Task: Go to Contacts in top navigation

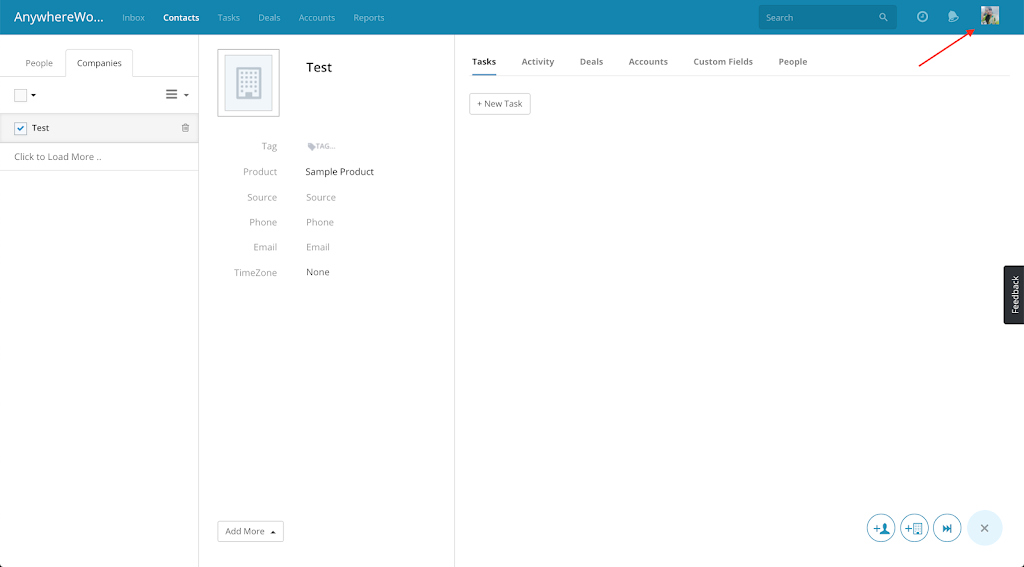Action: click(181, 18)
